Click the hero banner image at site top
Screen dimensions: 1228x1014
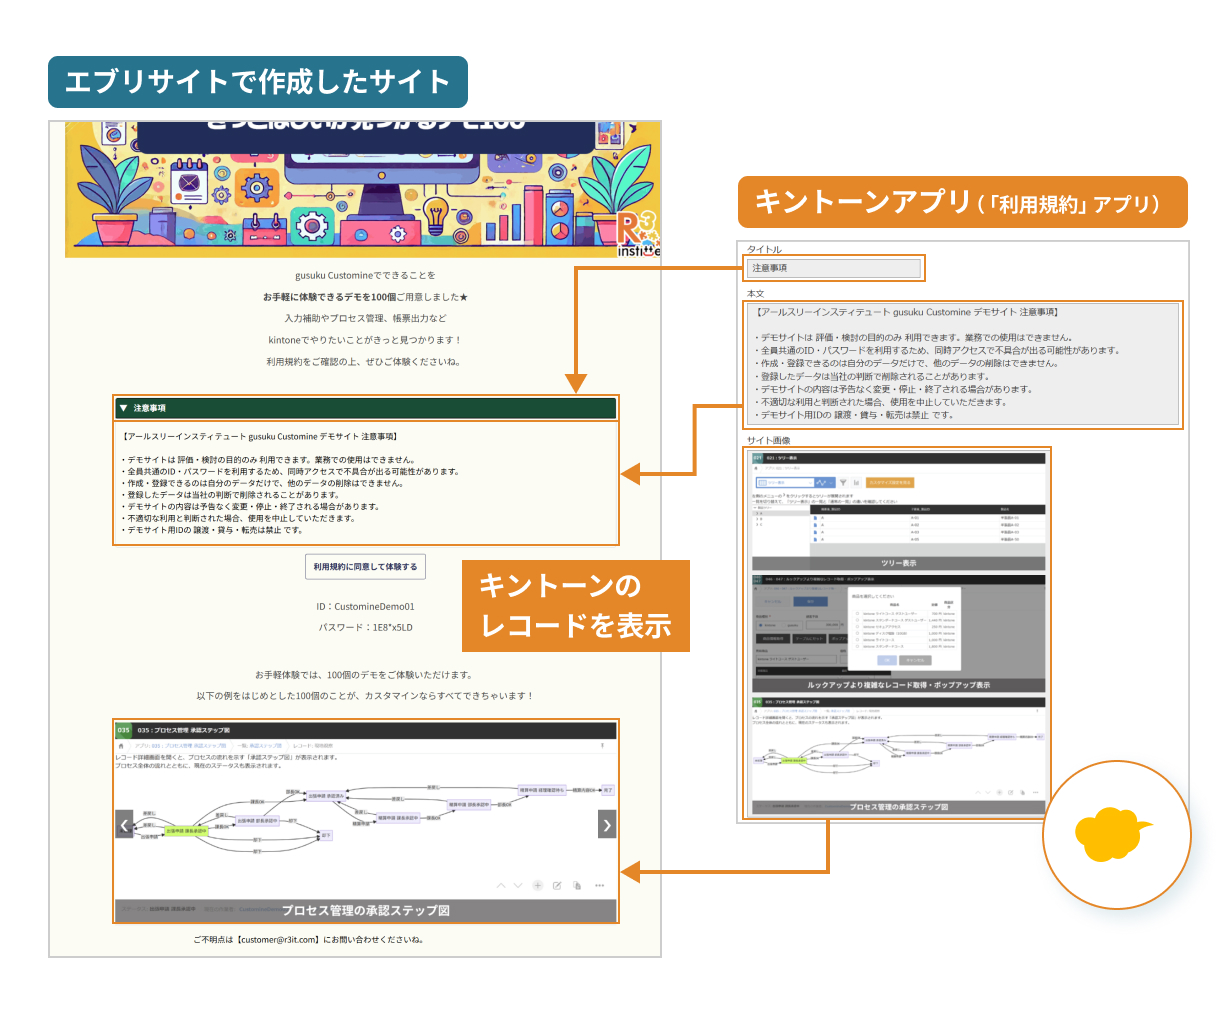(x=363, y=189)
